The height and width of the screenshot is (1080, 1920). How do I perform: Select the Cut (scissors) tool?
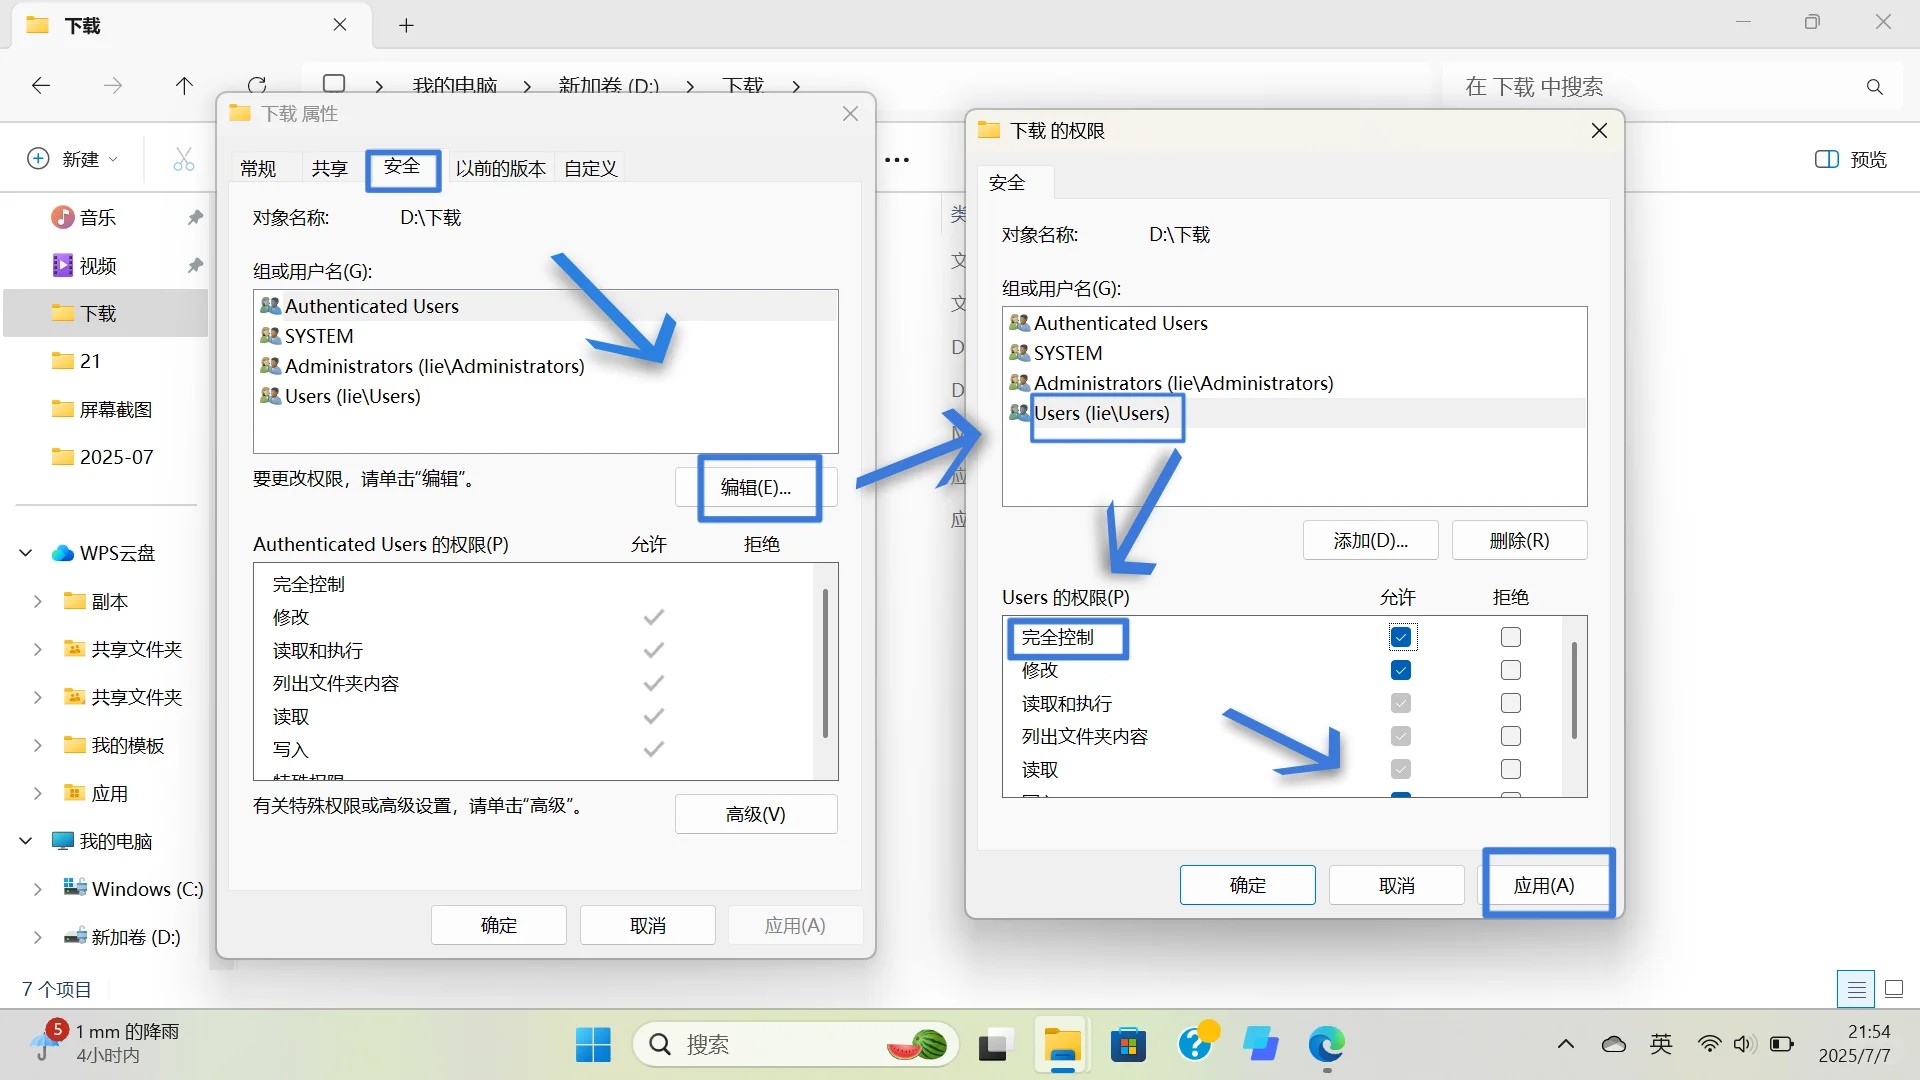point(183,159)
